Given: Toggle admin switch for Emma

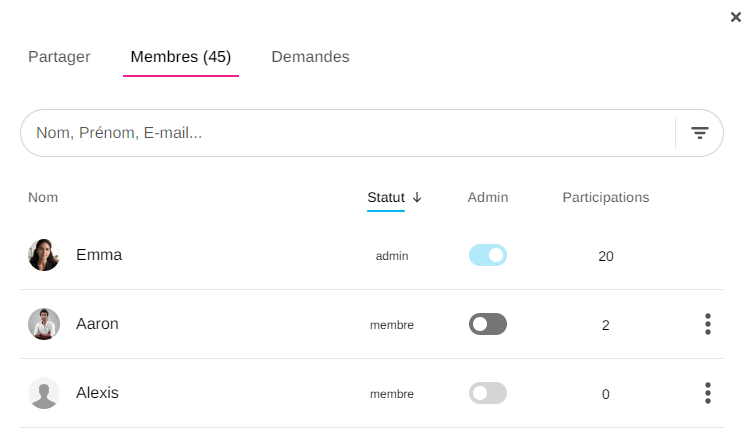Looking at the screenshot, I should pos(488,255).
